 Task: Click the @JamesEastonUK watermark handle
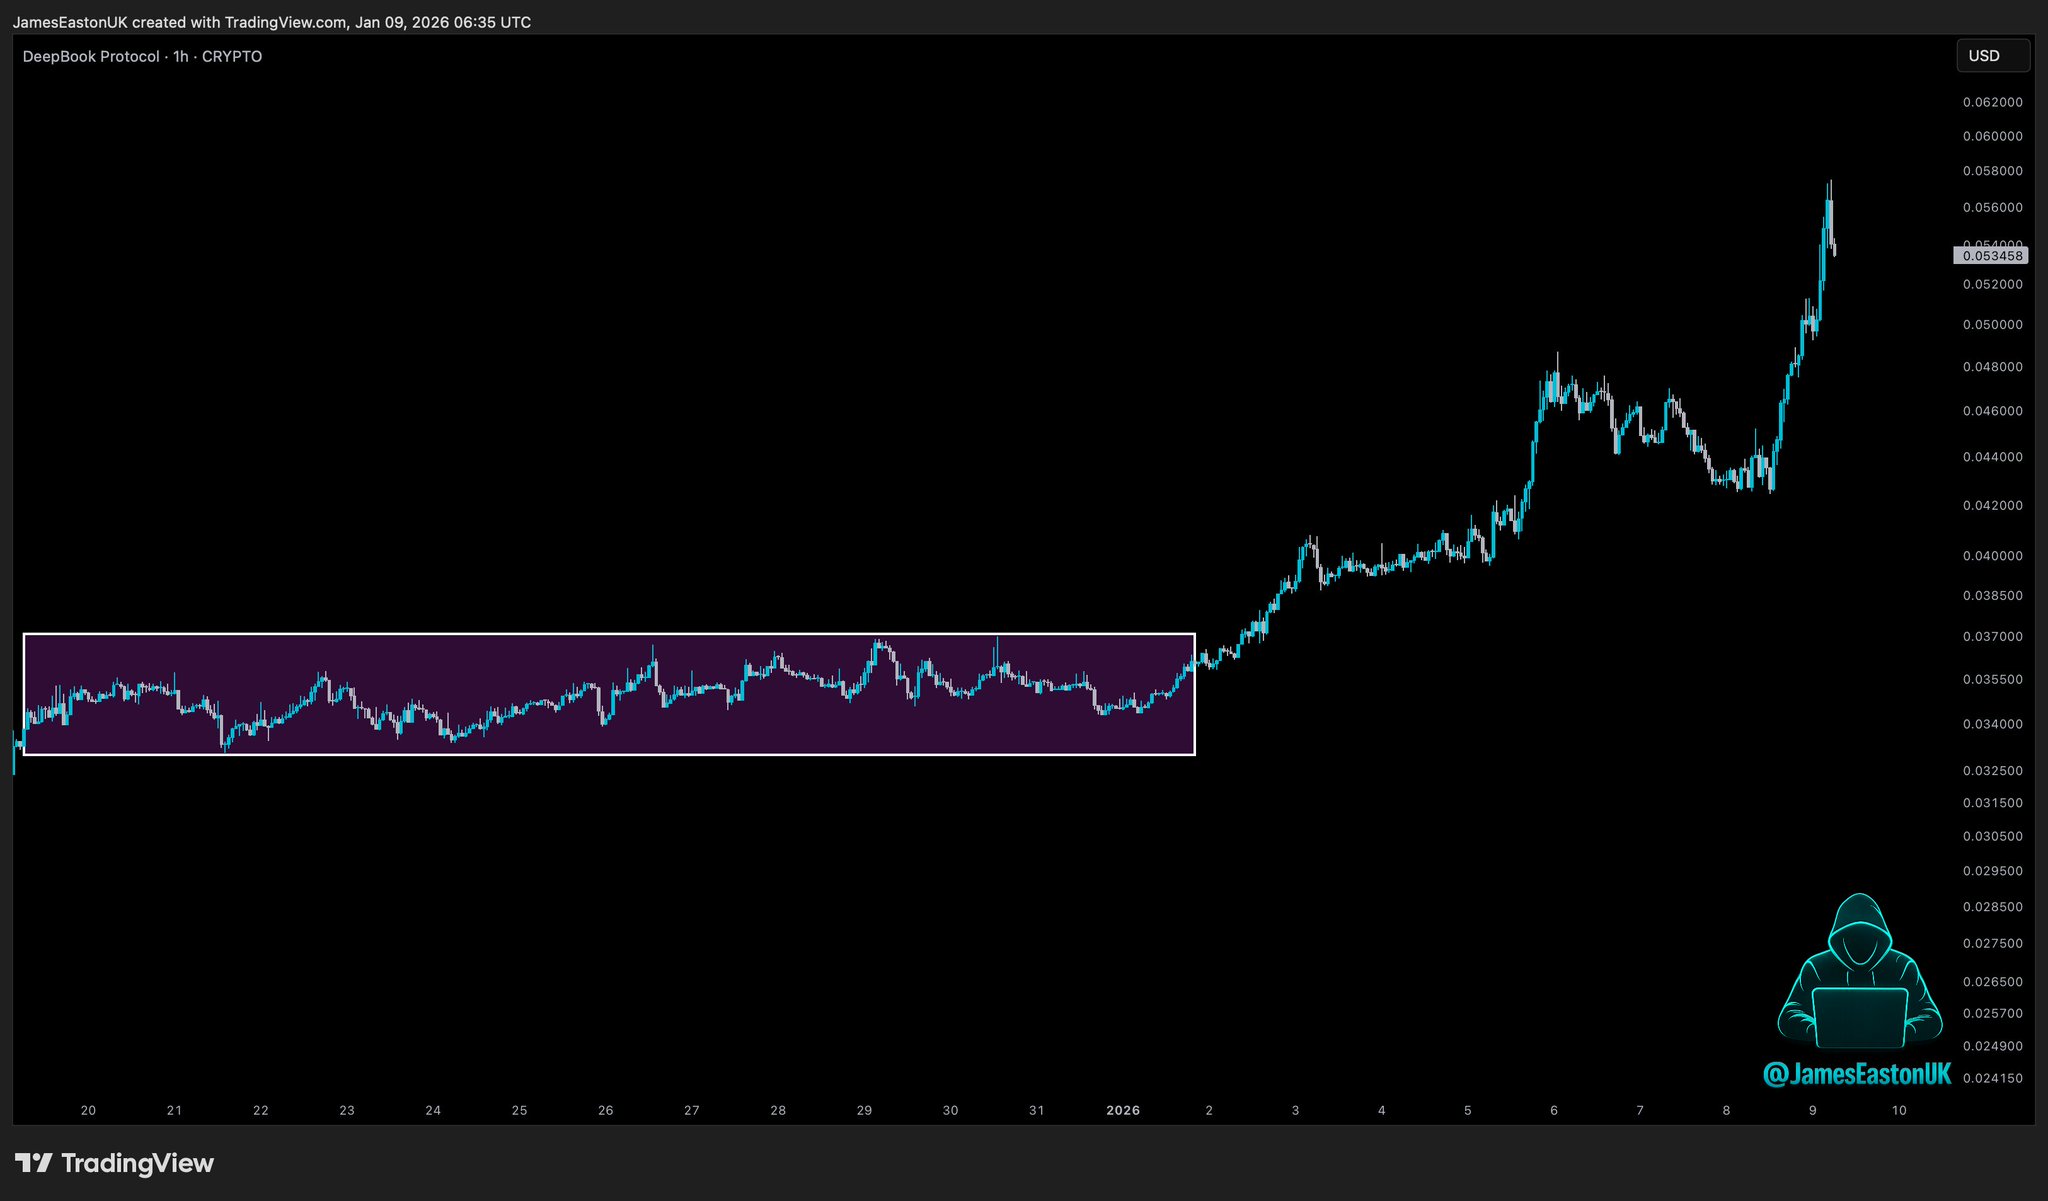pyautogui.click(x=1856, y=1074)
